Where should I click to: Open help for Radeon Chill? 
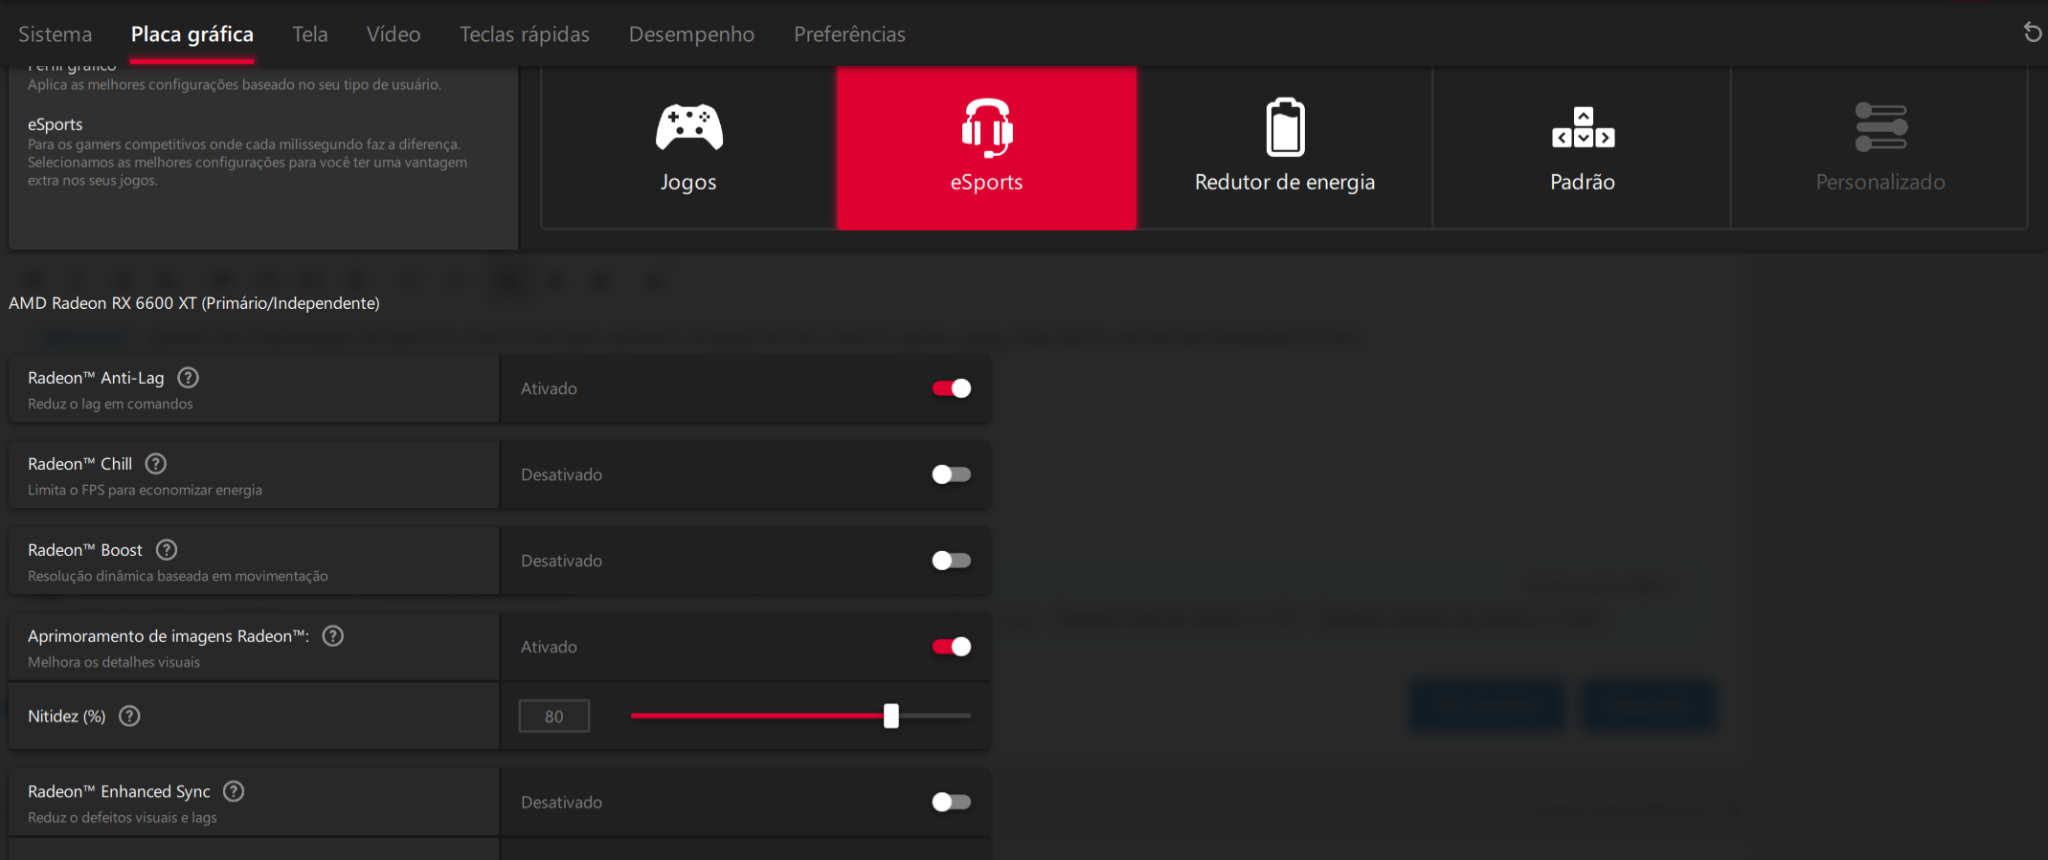click(156, 463)
